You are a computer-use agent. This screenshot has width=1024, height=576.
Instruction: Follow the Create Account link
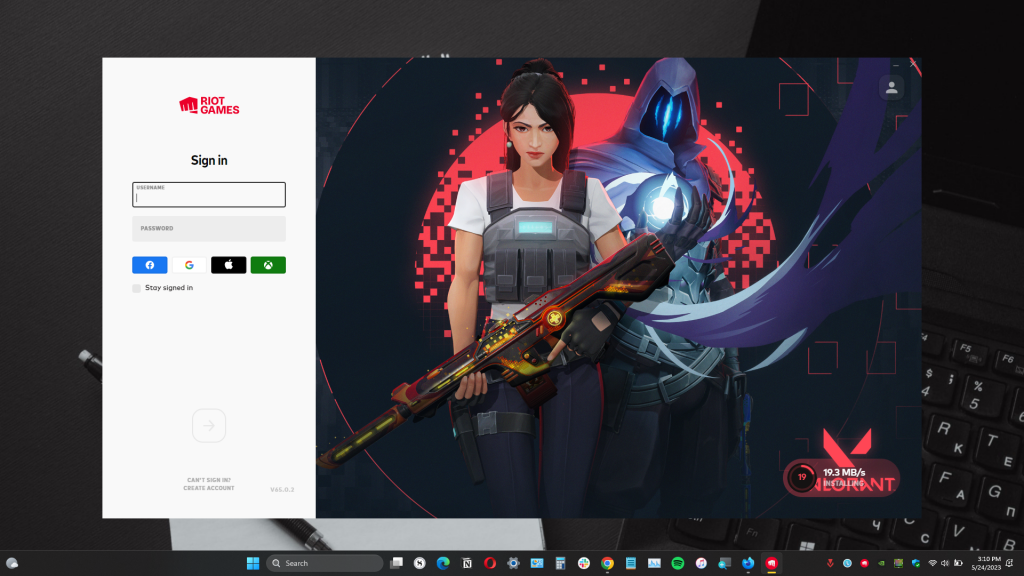209,488
